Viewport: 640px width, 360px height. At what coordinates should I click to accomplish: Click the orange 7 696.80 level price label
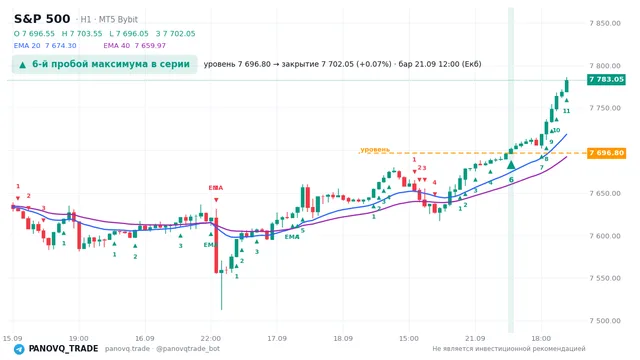pyautogui.click(x=607, y=153)
